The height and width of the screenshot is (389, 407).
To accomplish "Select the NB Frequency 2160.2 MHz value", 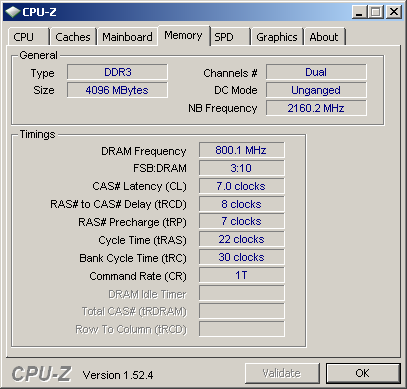I will 316,108.
